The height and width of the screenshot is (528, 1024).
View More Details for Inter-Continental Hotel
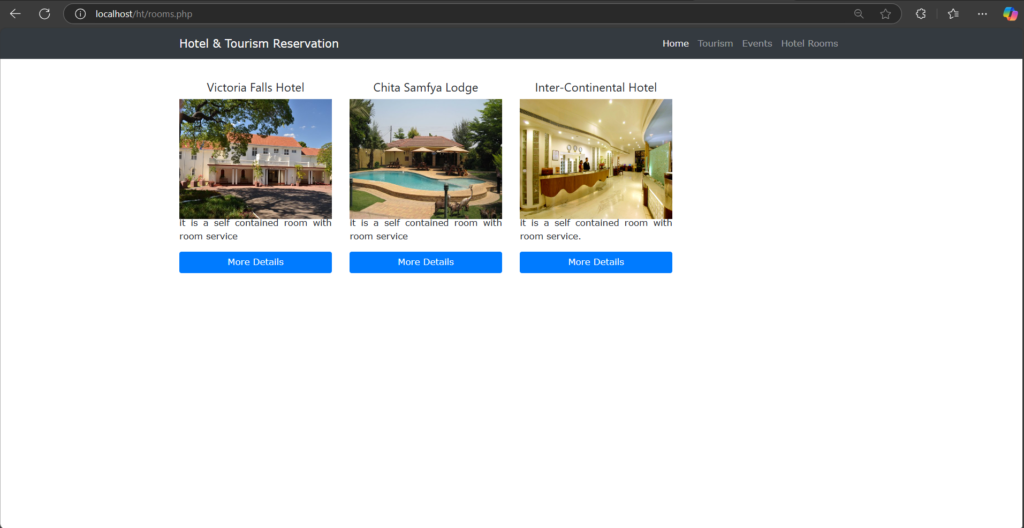(x=596, y=262)
